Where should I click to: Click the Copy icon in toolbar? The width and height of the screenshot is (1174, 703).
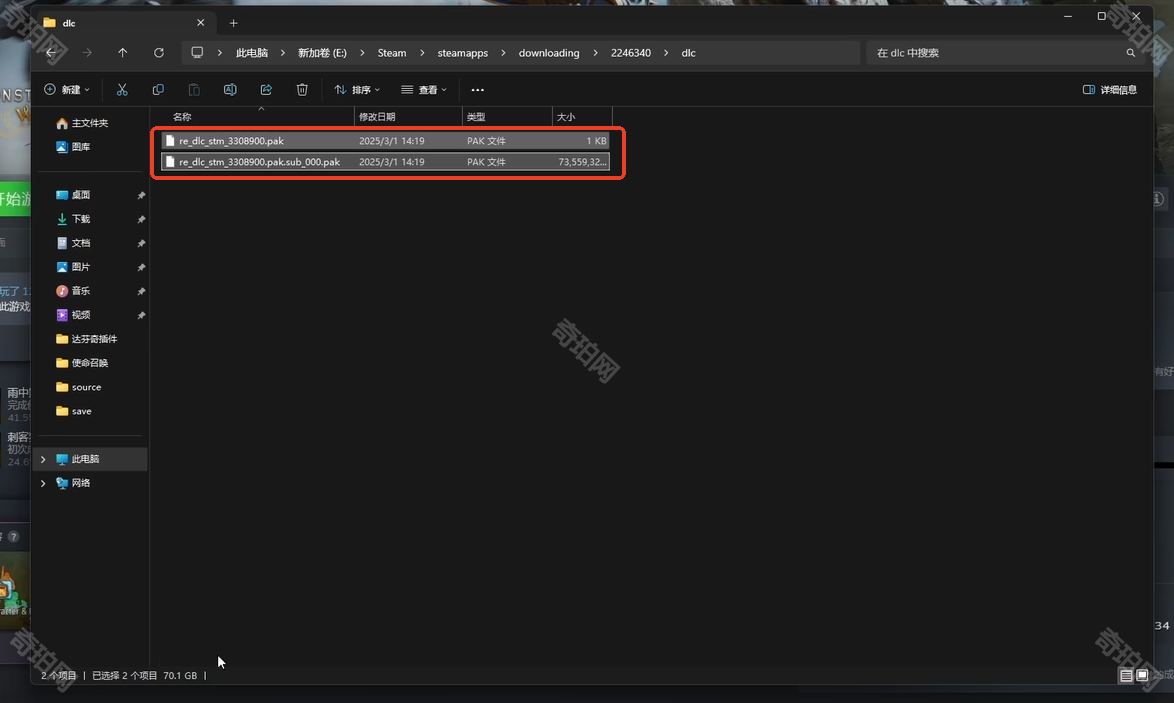[x=158, y=90]
